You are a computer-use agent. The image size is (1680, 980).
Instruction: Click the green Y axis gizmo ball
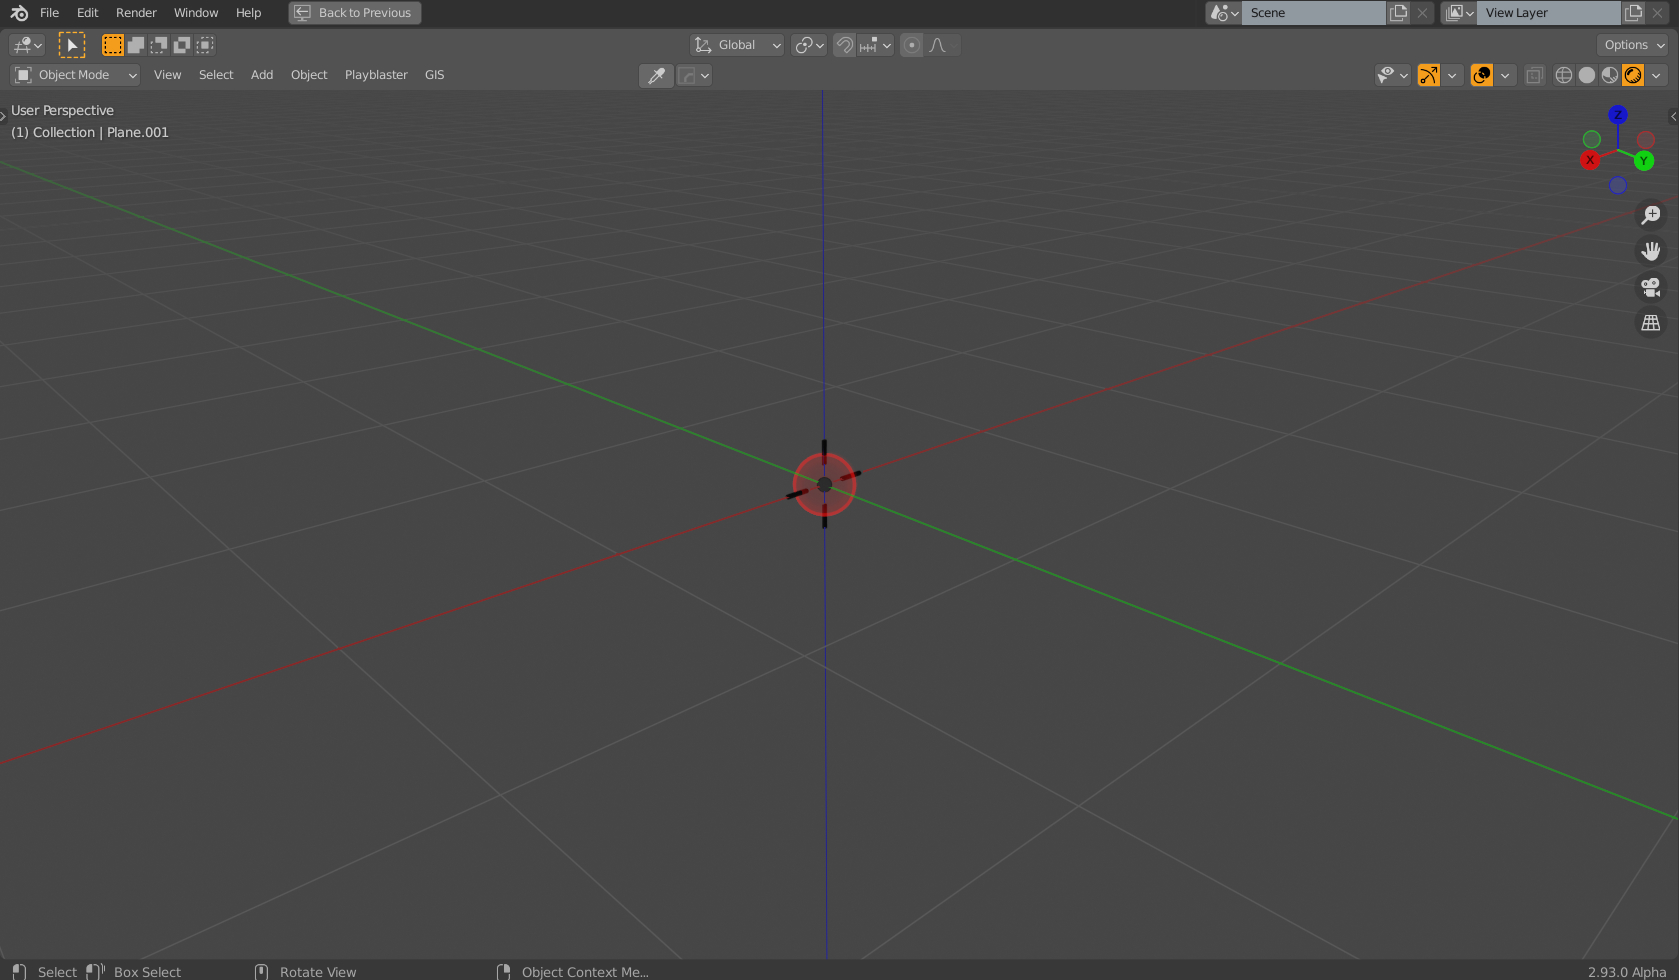click(x=1644, y=161)
